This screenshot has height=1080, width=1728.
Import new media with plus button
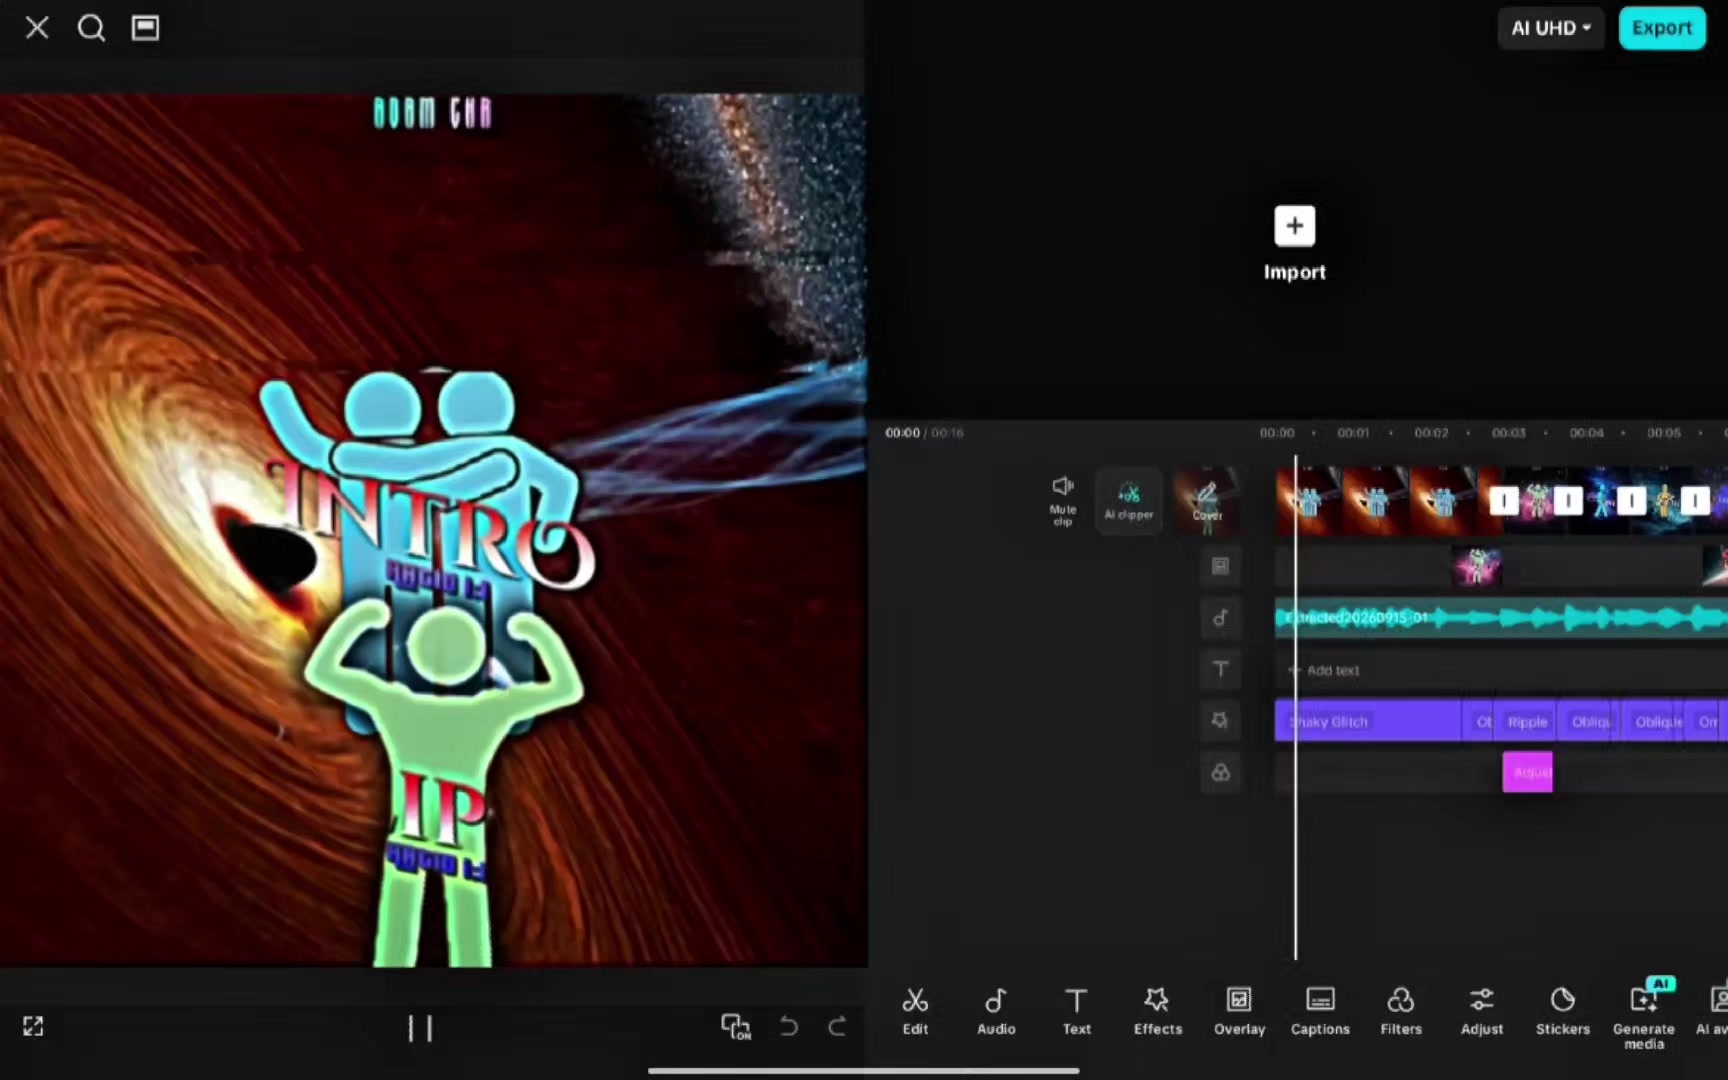(x=1295, y=226)
